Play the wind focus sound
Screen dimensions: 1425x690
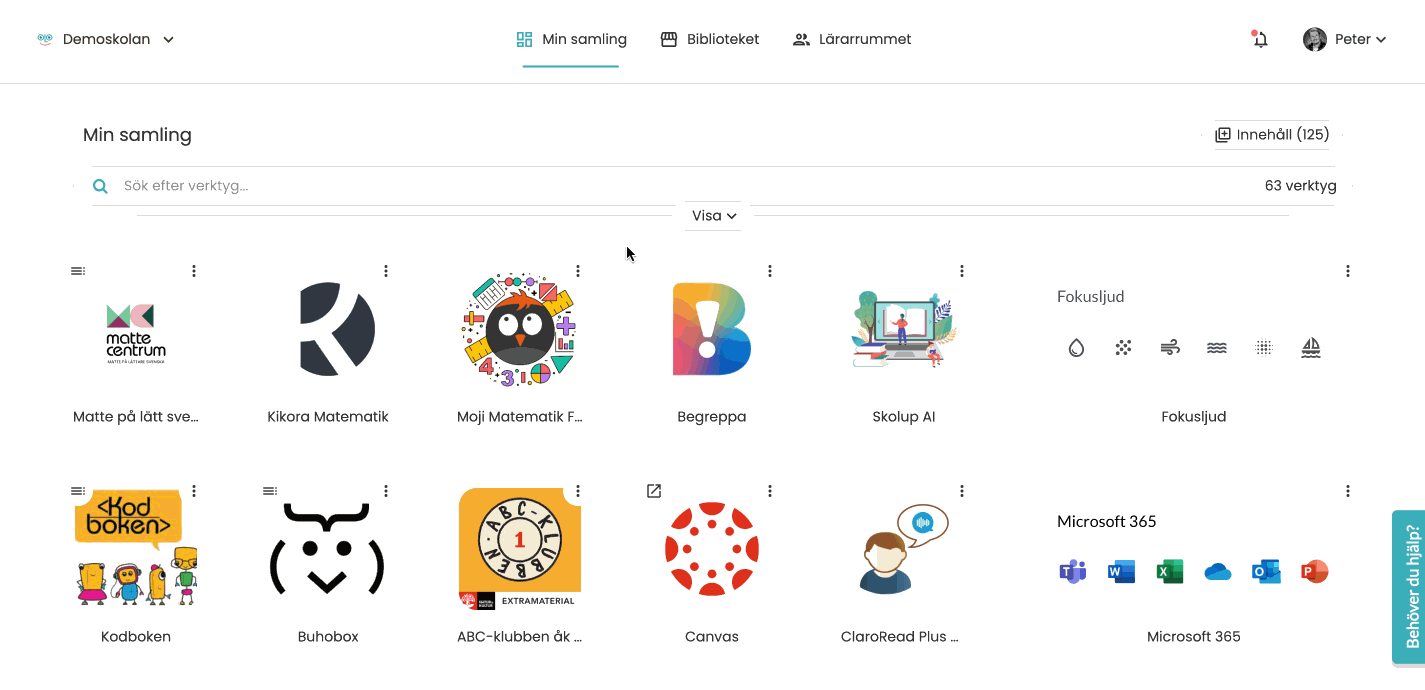point(1170,348)
